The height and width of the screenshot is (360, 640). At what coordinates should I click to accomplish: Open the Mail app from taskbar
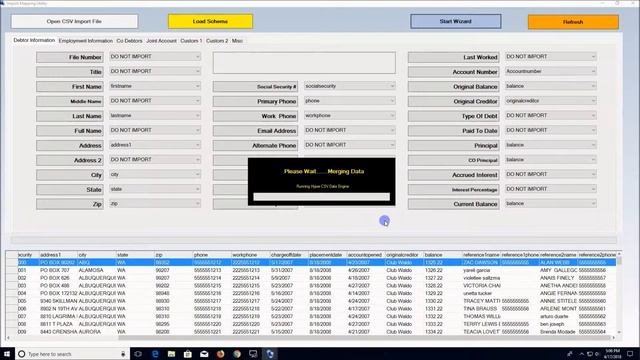(x=204, y=354)
